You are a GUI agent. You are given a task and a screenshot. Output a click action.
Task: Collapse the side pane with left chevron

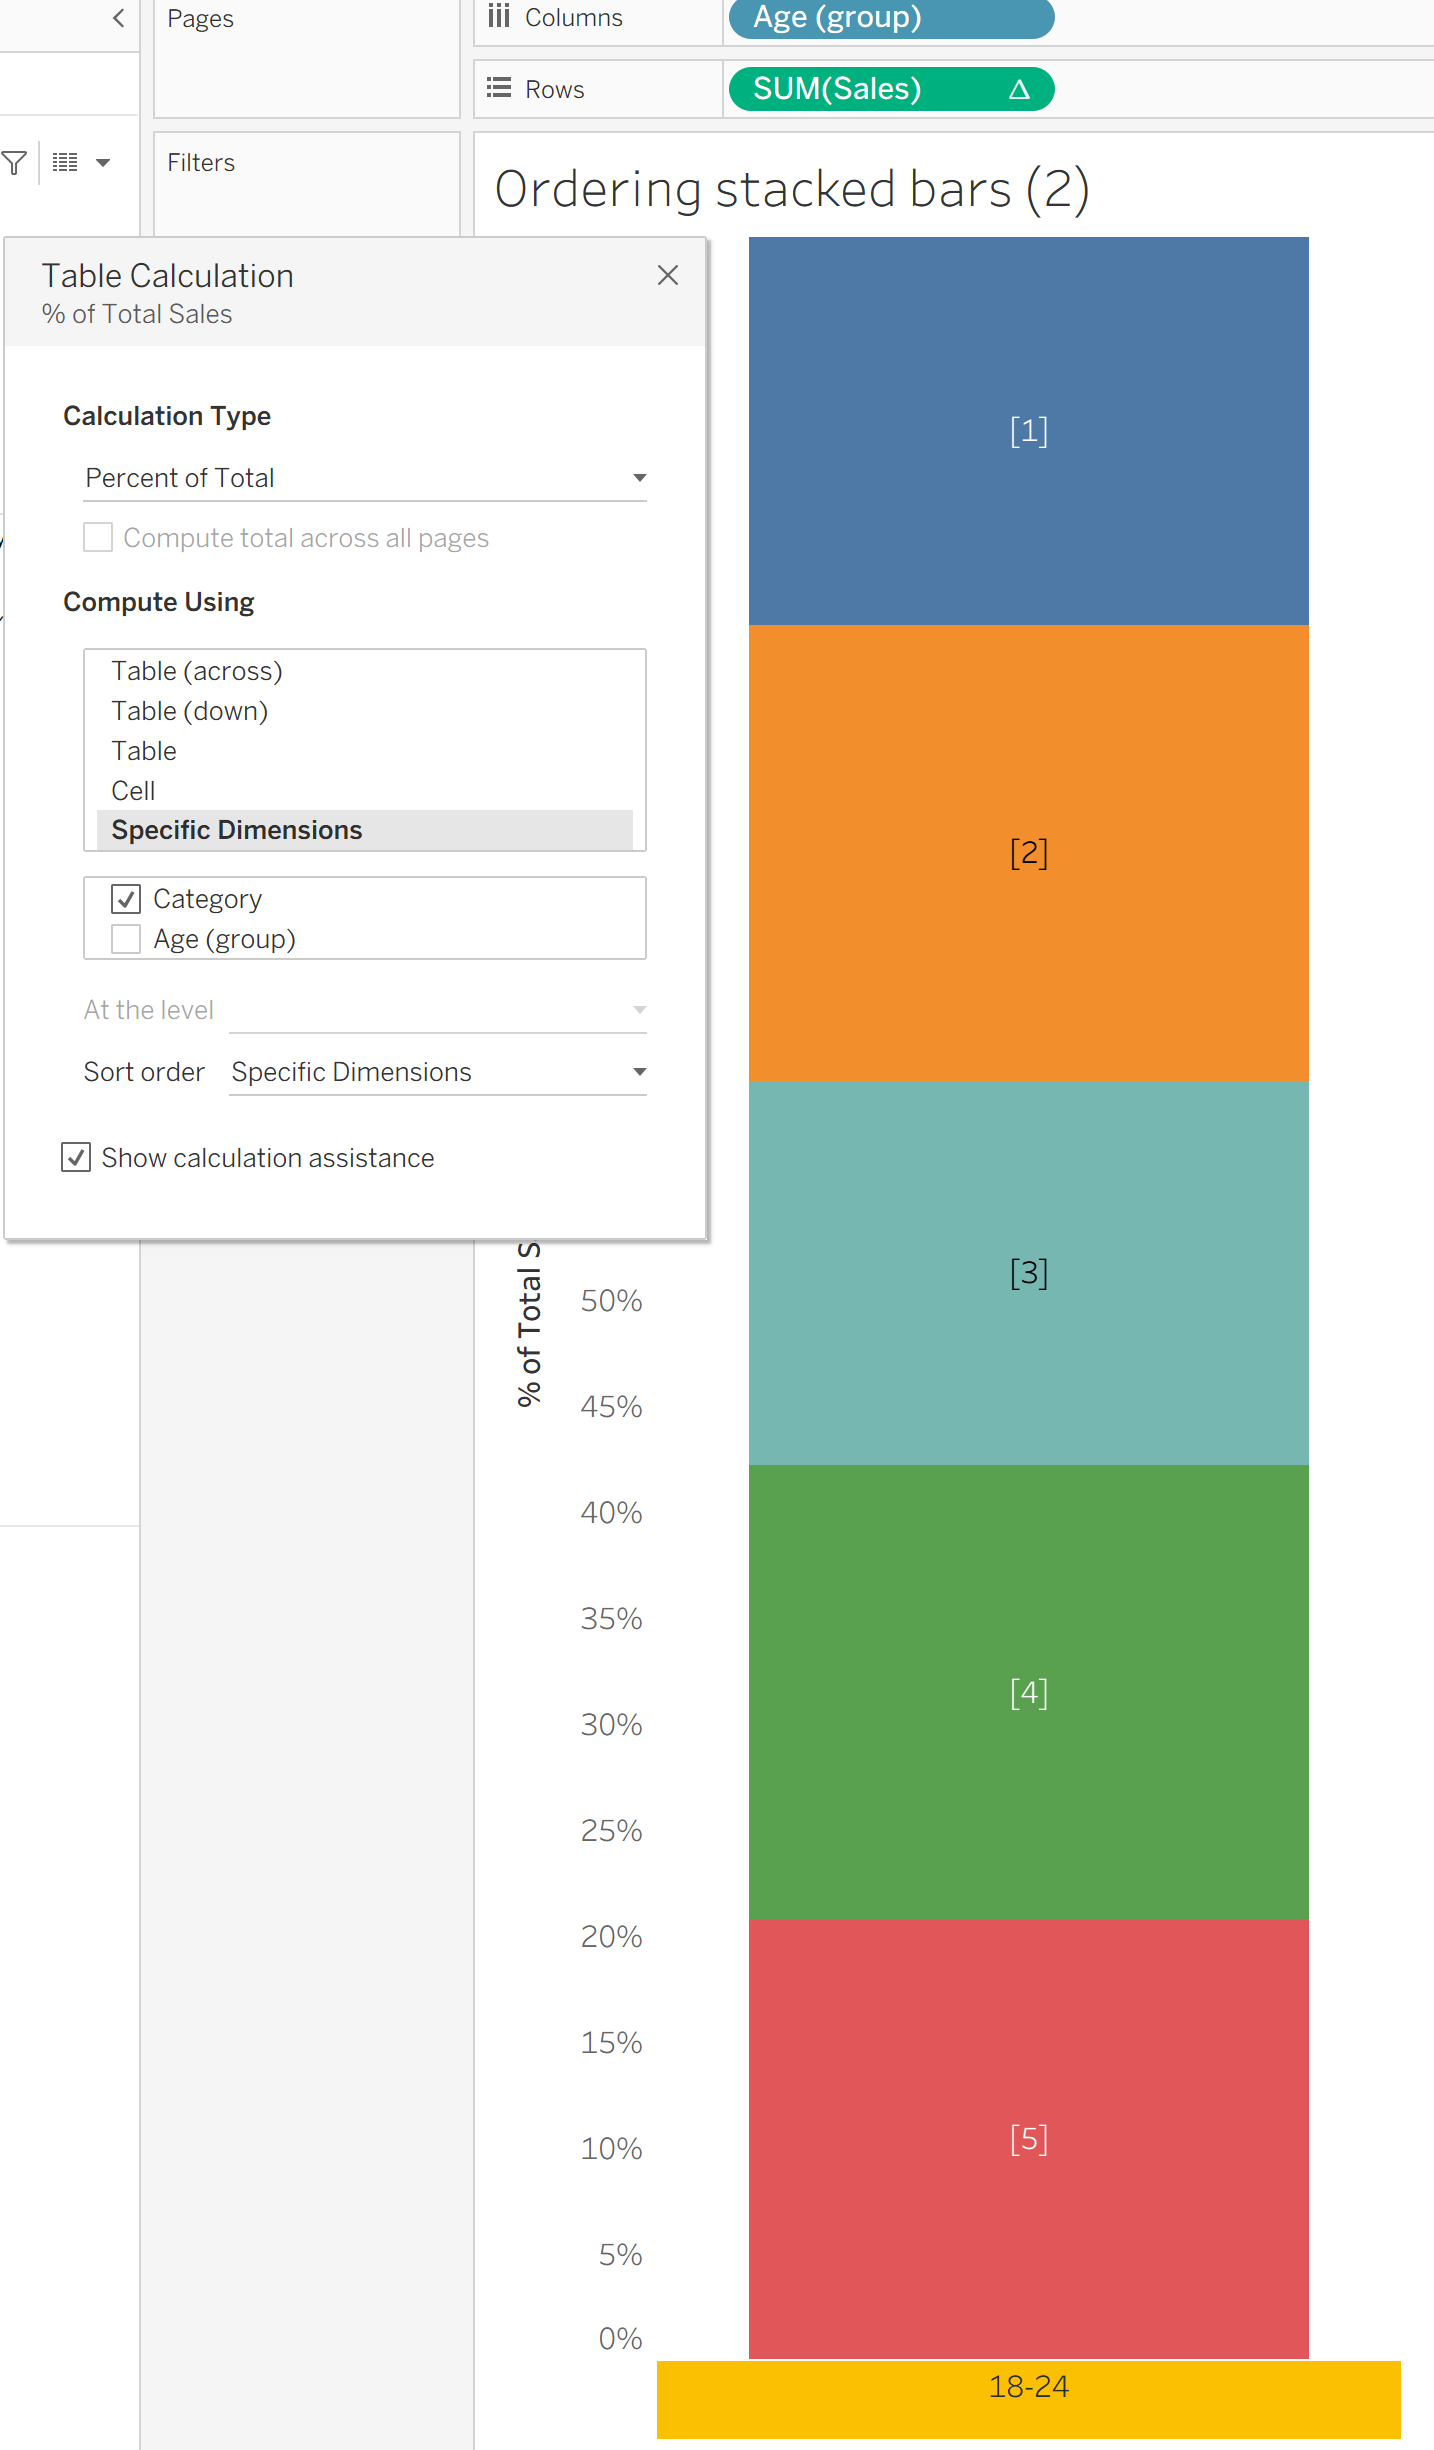pos(118,18)
